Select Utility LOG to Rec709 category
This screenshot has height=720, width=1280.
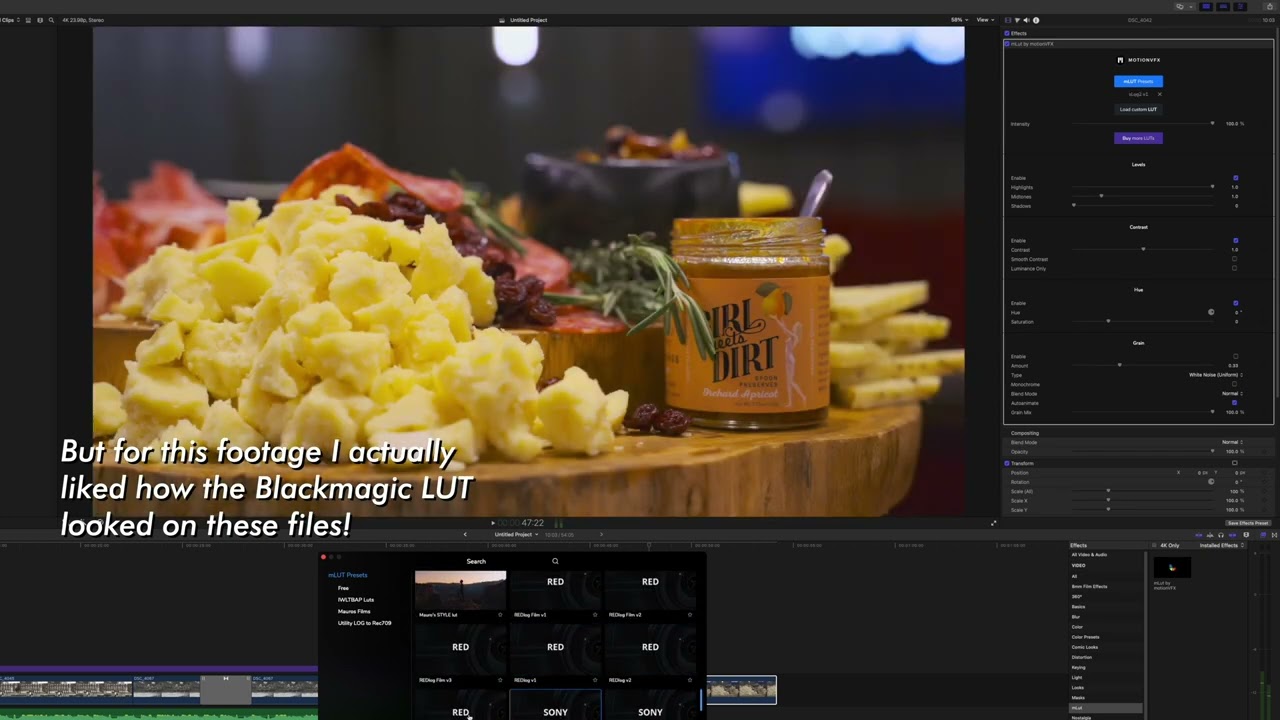364,623
